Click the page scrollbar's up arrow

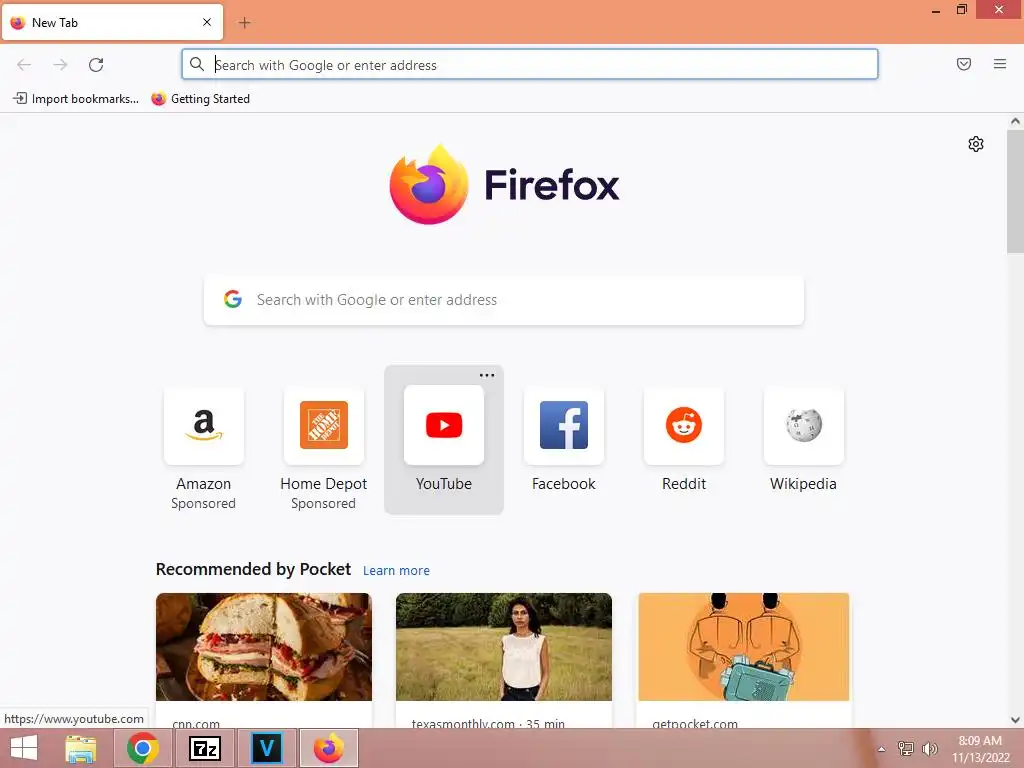click(1015, 121)
